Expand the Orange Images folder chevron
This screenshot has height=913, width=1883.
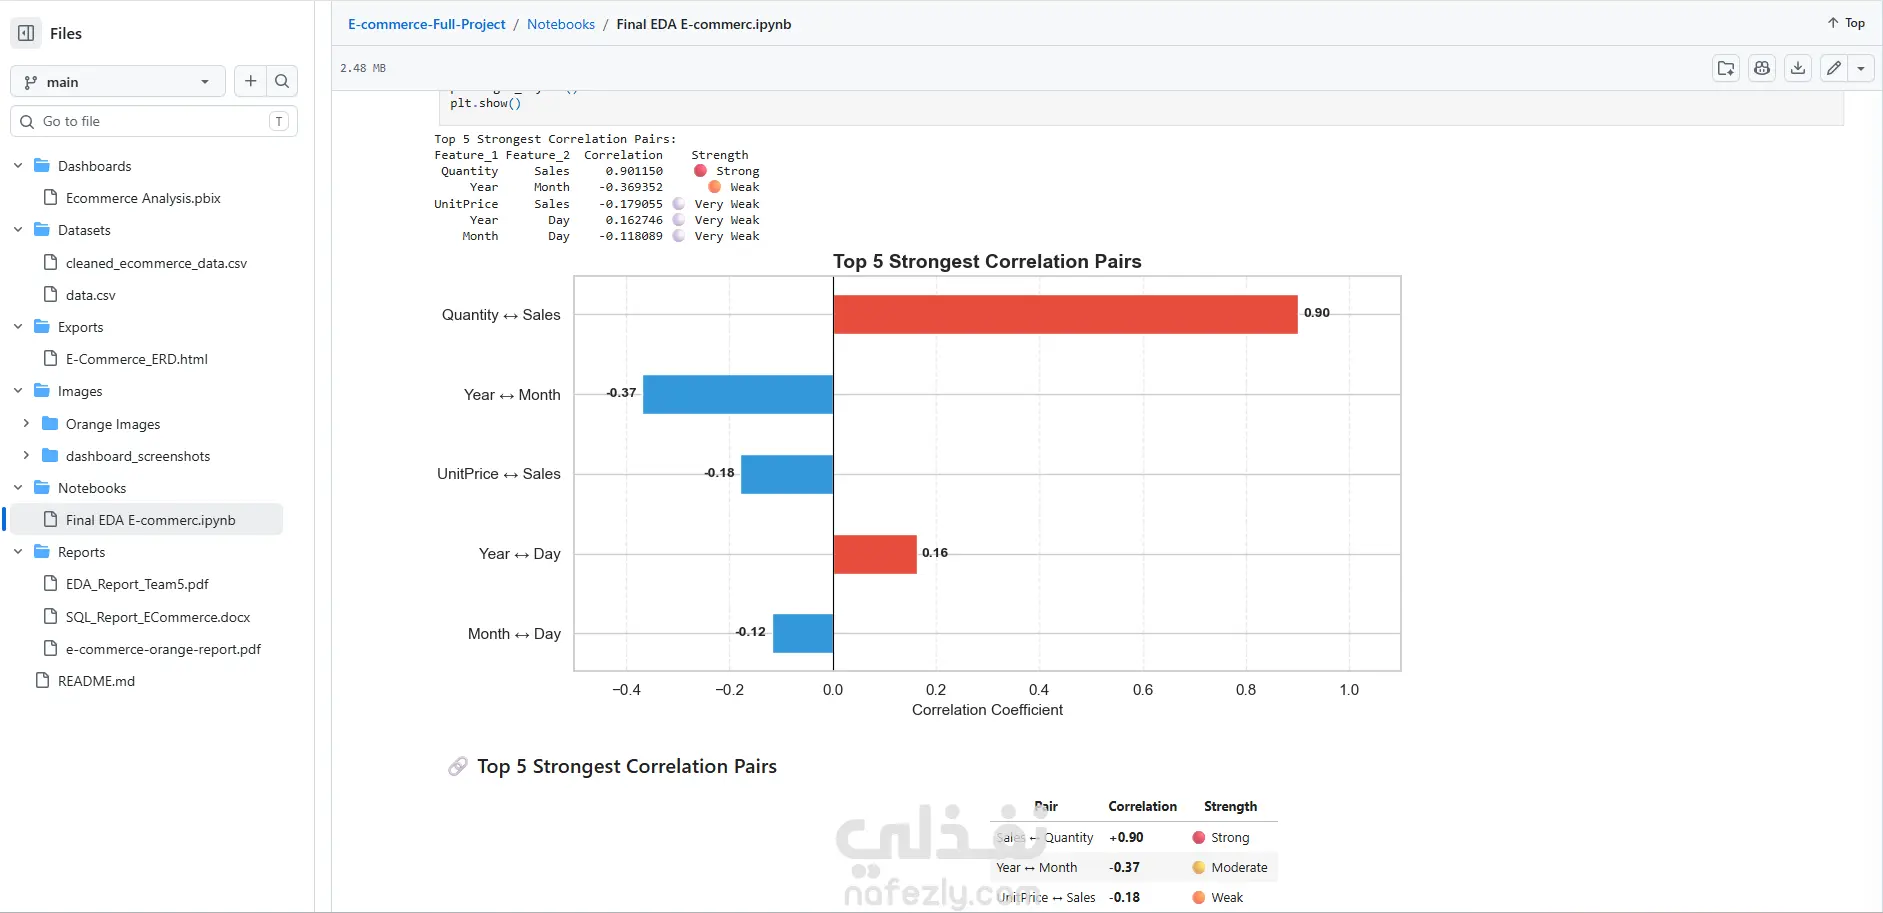[26, 424]
